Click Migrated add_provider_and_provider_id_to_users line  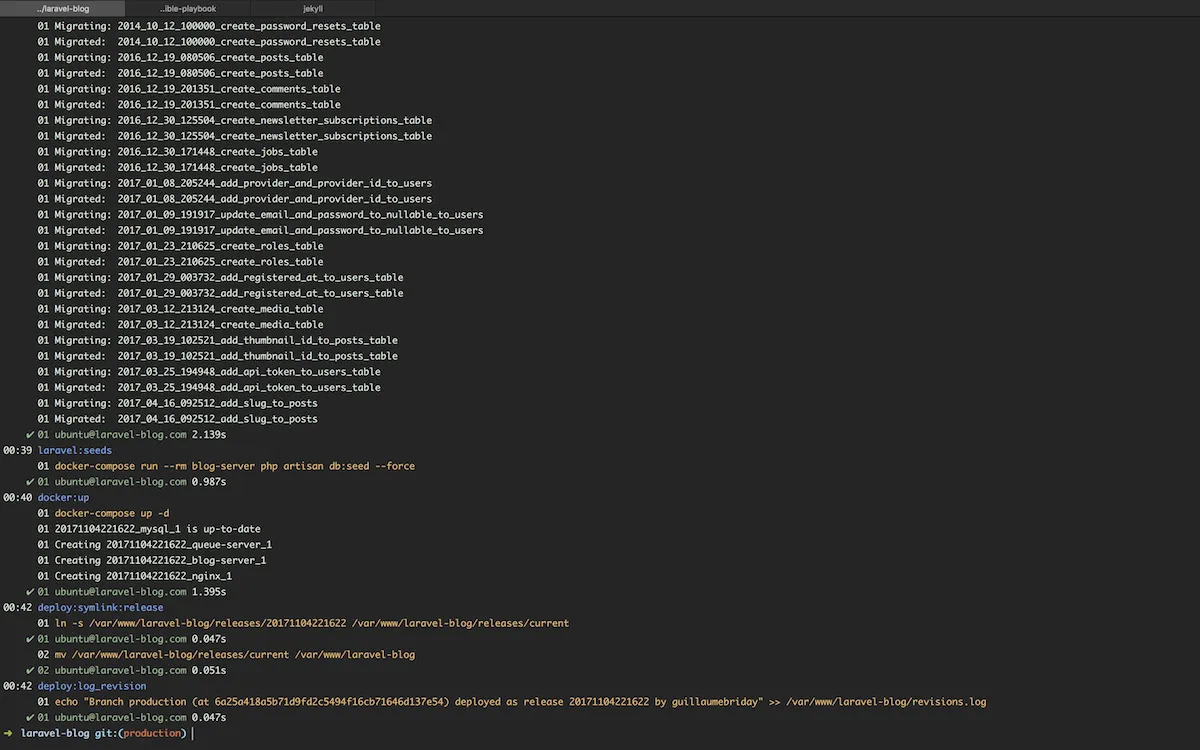235,199
